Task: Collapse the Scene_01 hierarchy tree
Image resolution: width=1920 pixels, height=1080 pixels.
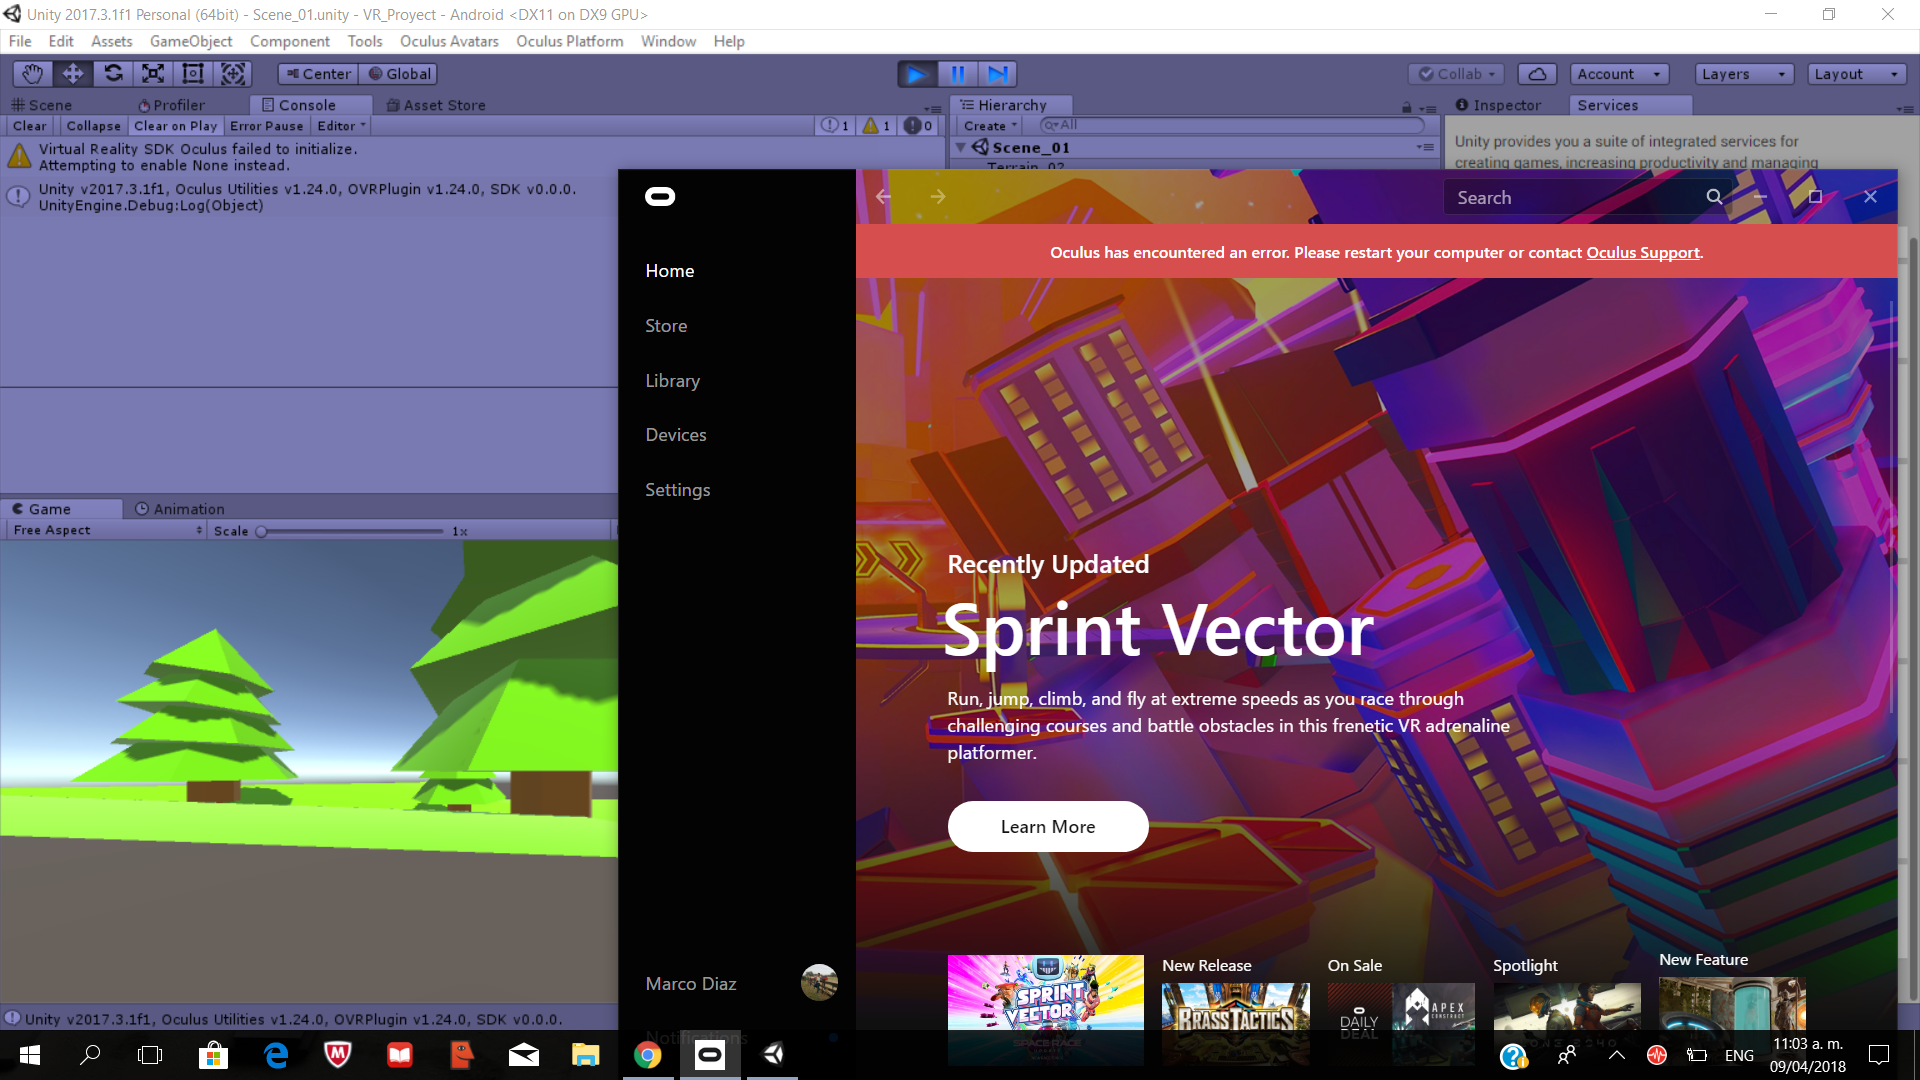Action: pos(961,147)
